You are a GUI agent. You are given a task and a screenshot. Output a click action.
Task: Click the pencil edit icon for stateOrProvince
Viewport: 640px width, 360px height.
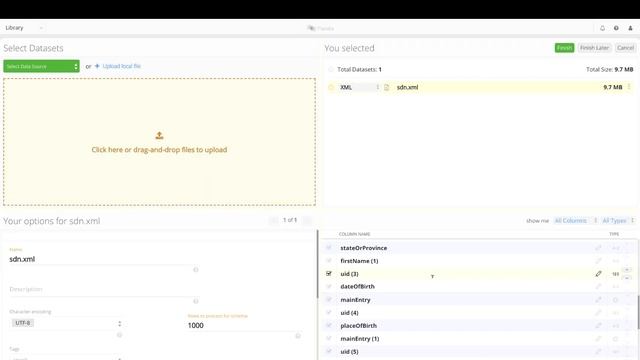point(598,248)
